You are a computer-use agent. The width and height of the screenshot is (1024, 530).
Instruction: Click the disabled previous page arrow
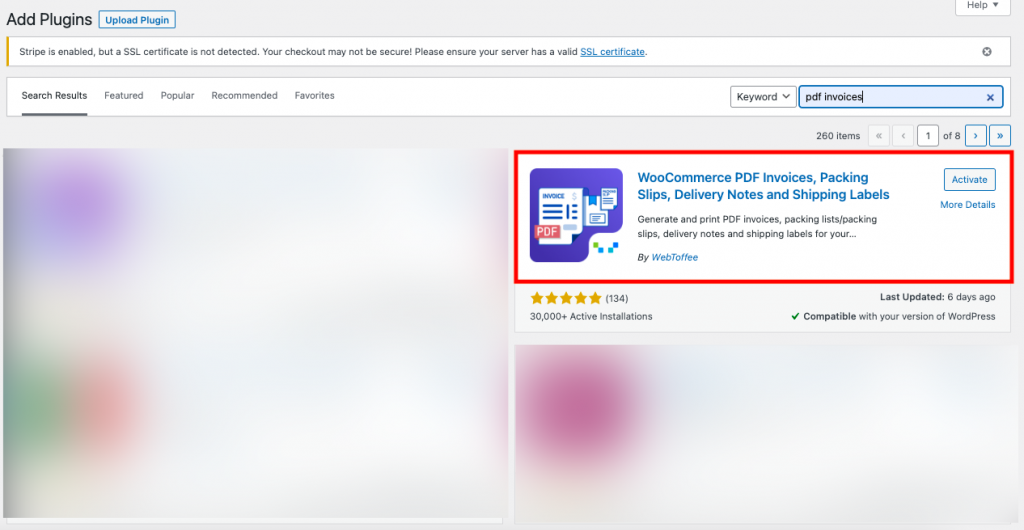(x=903, y=136)
